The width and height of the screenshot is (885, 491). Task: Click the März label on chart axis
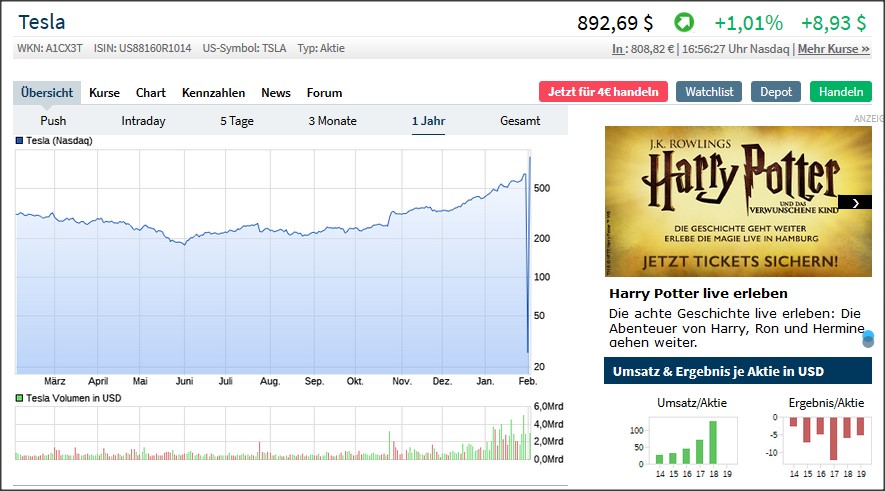[x=55, y=381]
